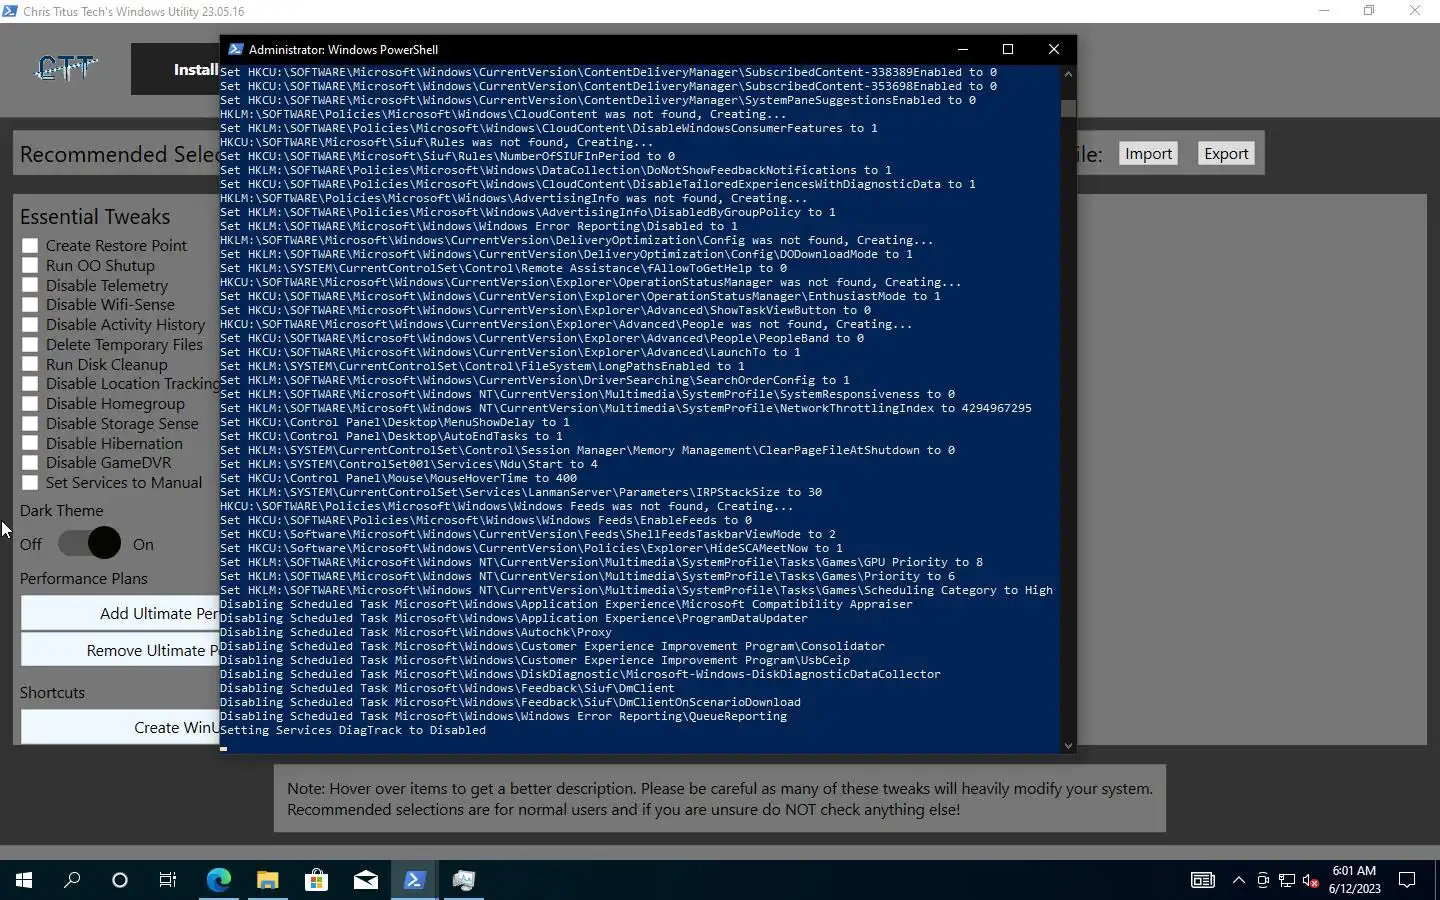Check Run OO Shutup
1440x900 pixels.
coord(30,266)
